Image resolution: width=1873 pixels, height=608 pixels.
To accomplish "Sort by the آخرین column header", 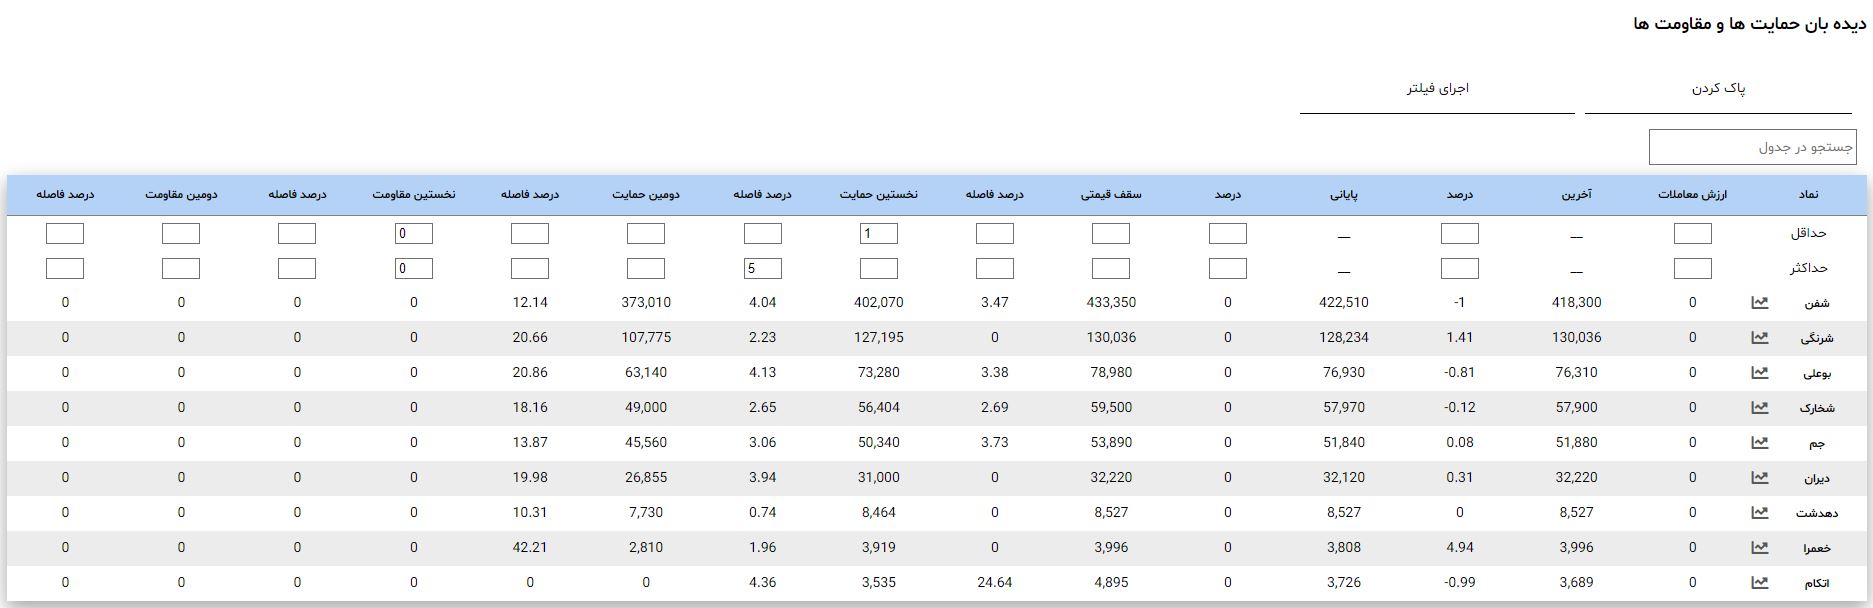I will (1577, 194).
